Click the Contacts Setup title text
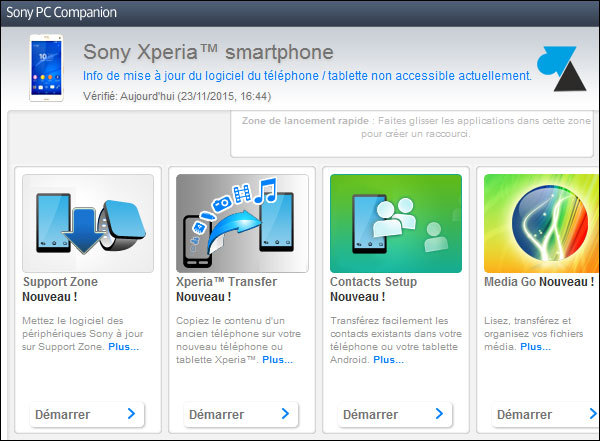The image size is (600, 441). (373, 282)
